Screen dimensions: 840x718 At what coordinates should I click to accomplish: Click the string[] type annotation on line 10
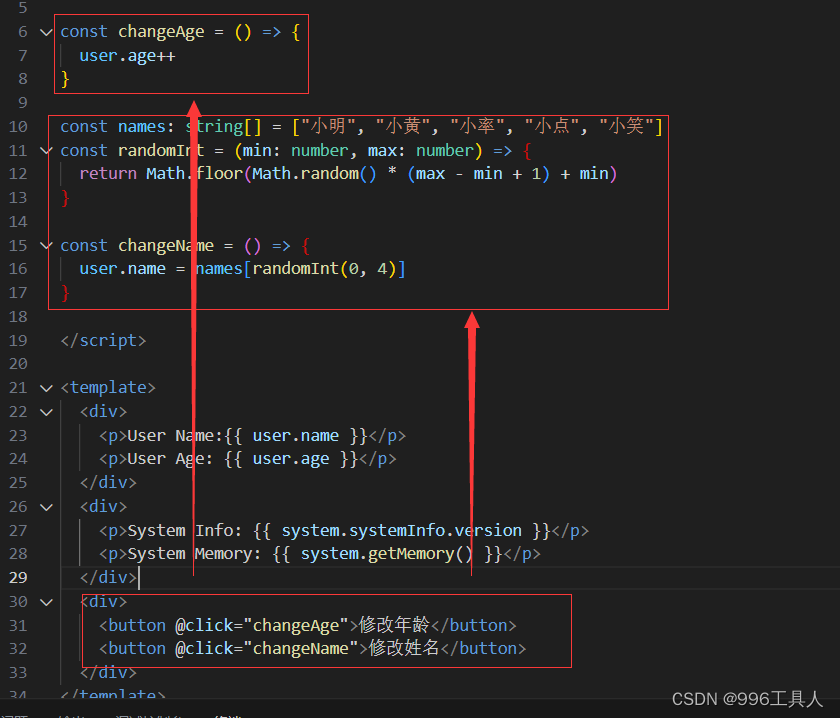pos(224,127)
